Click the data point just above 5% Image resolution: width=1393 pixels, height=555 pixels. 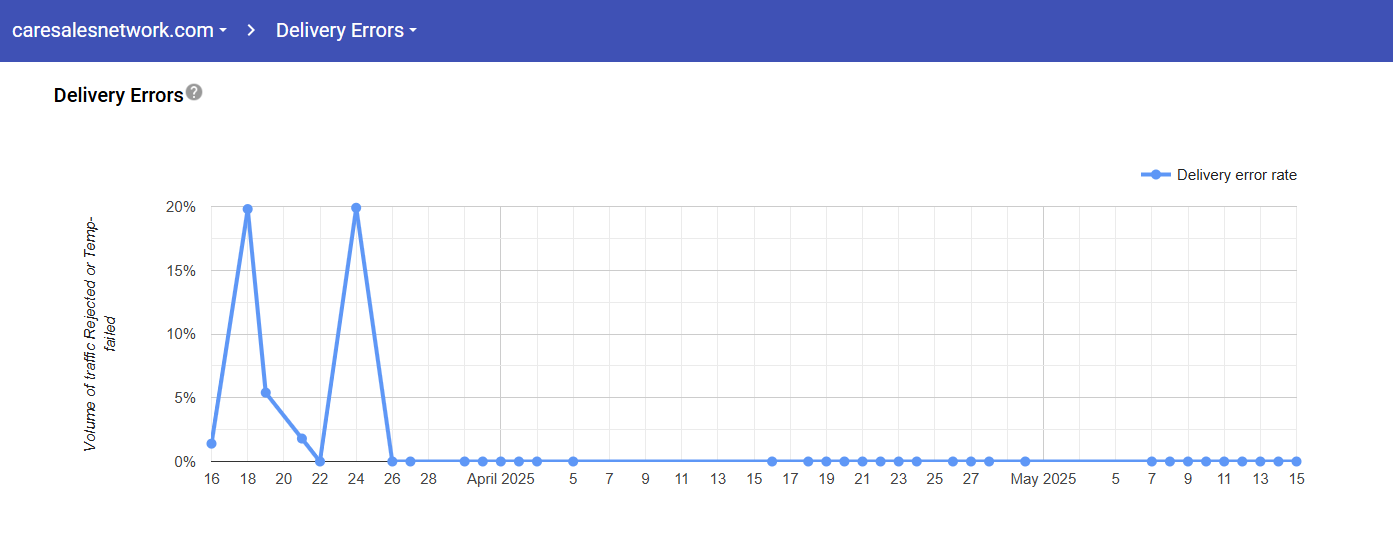(266, 392)
